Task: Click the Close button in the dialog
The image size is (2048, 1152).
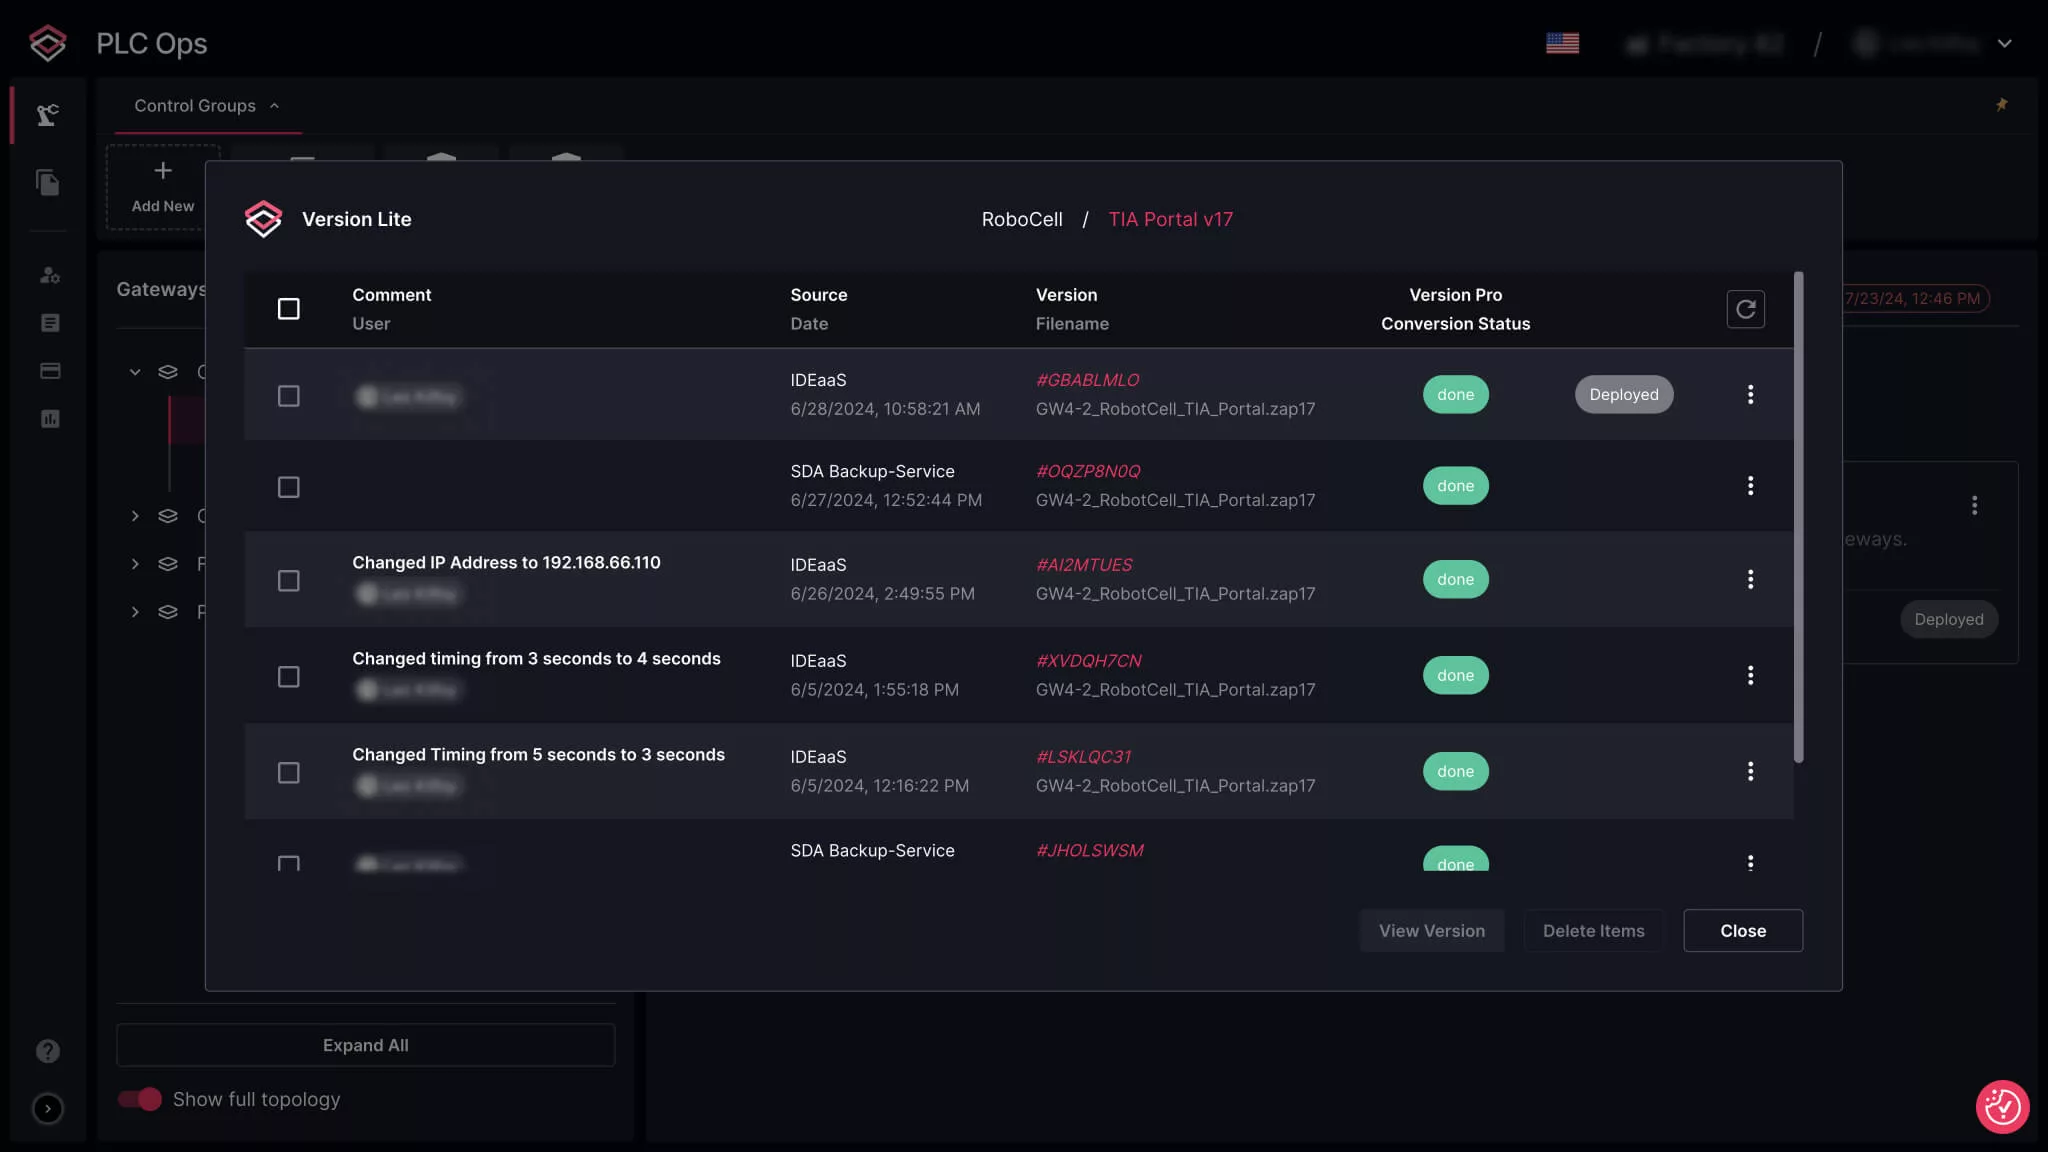Action: [1742, 931]
